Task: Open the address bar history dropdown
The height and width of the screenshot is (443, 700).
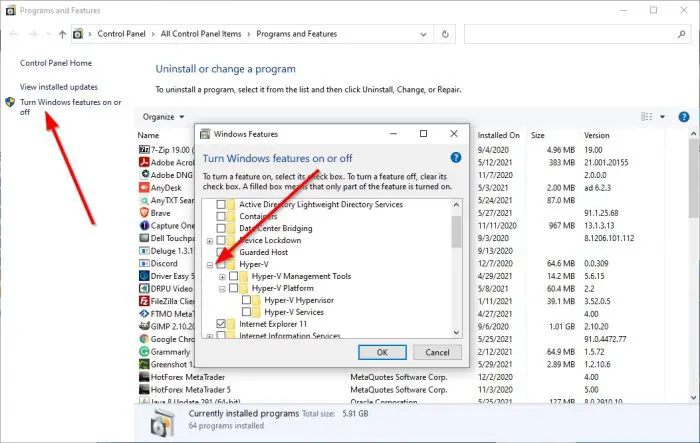Action: [423, 34]
